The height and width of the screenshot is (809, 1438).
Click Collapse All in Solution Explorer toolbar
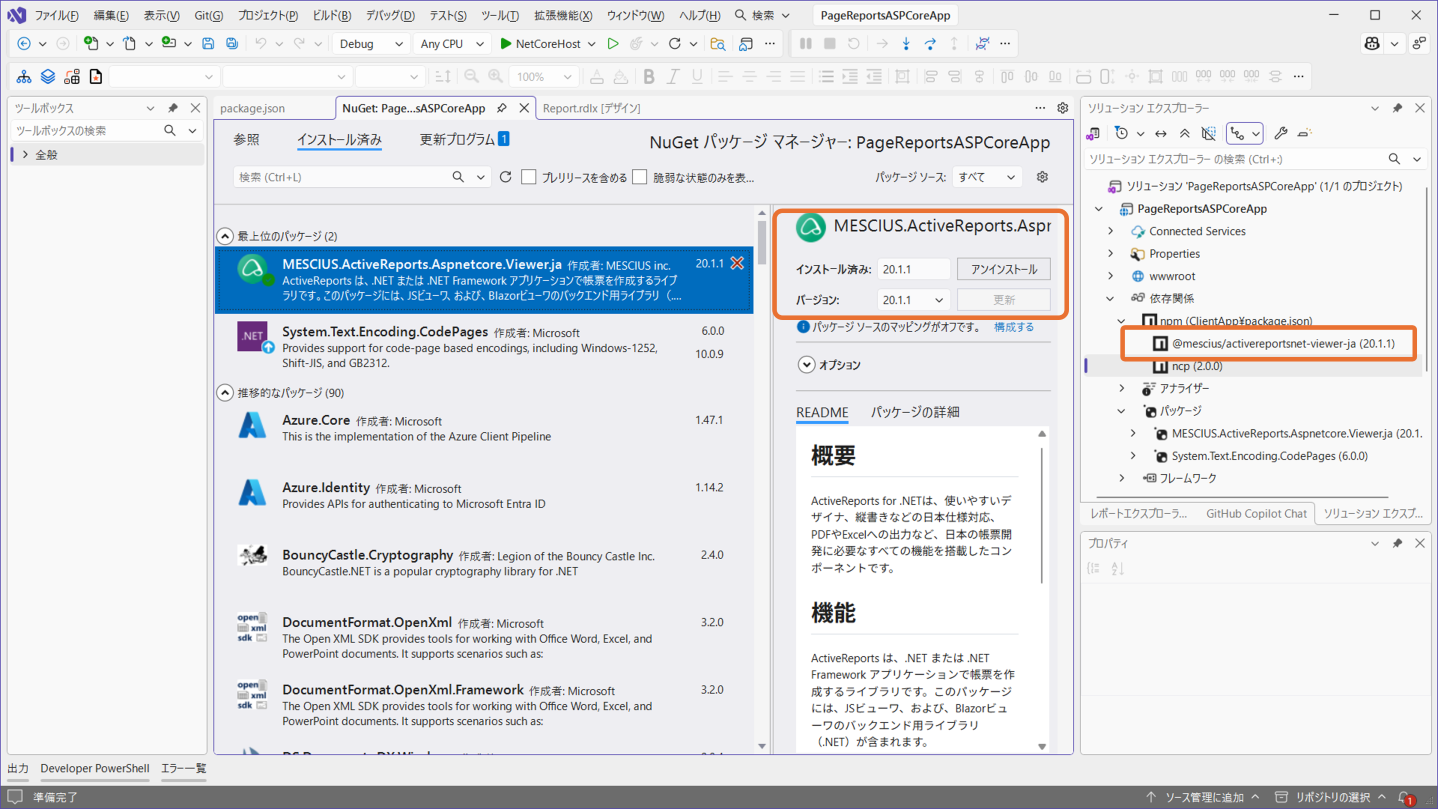tap(1185, 133)
